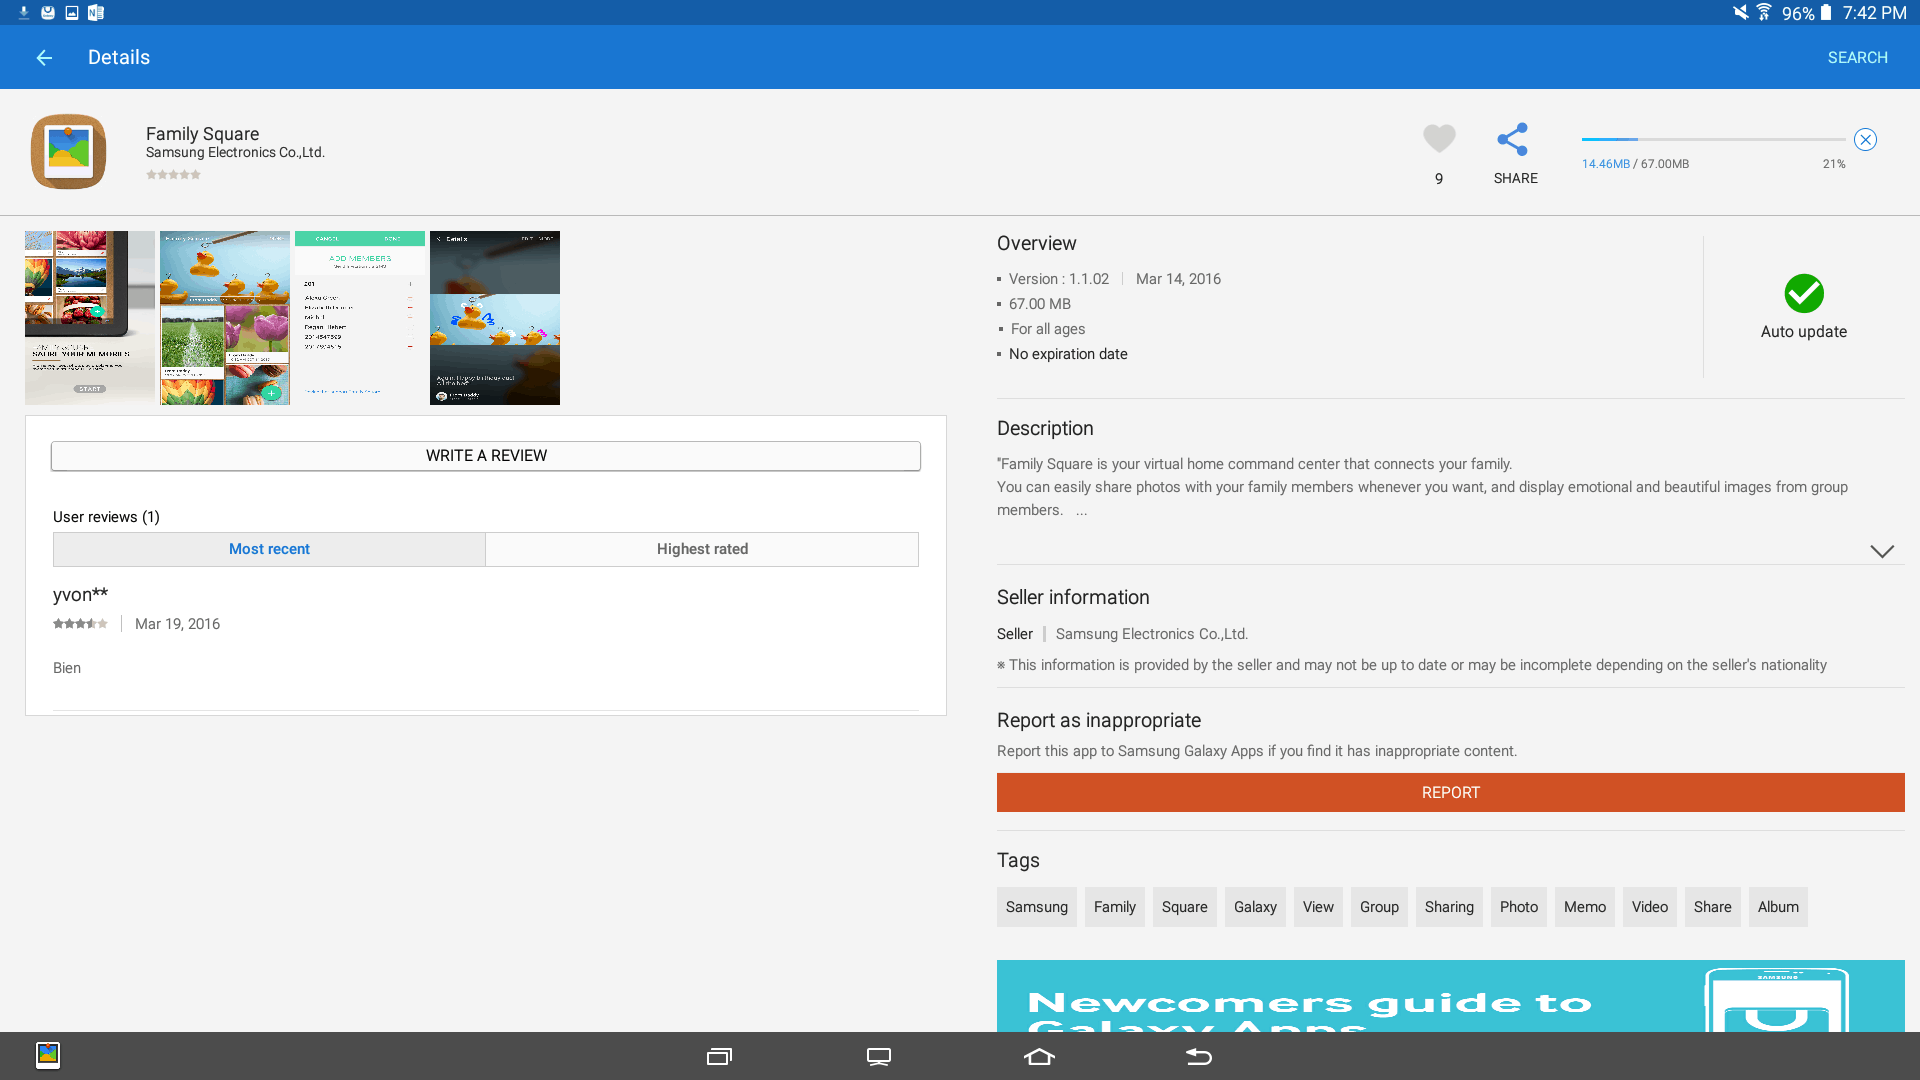The width and height of the screenshot is (1920, 1080).
Task: Select the Group tag
Action: (1379, 907)
